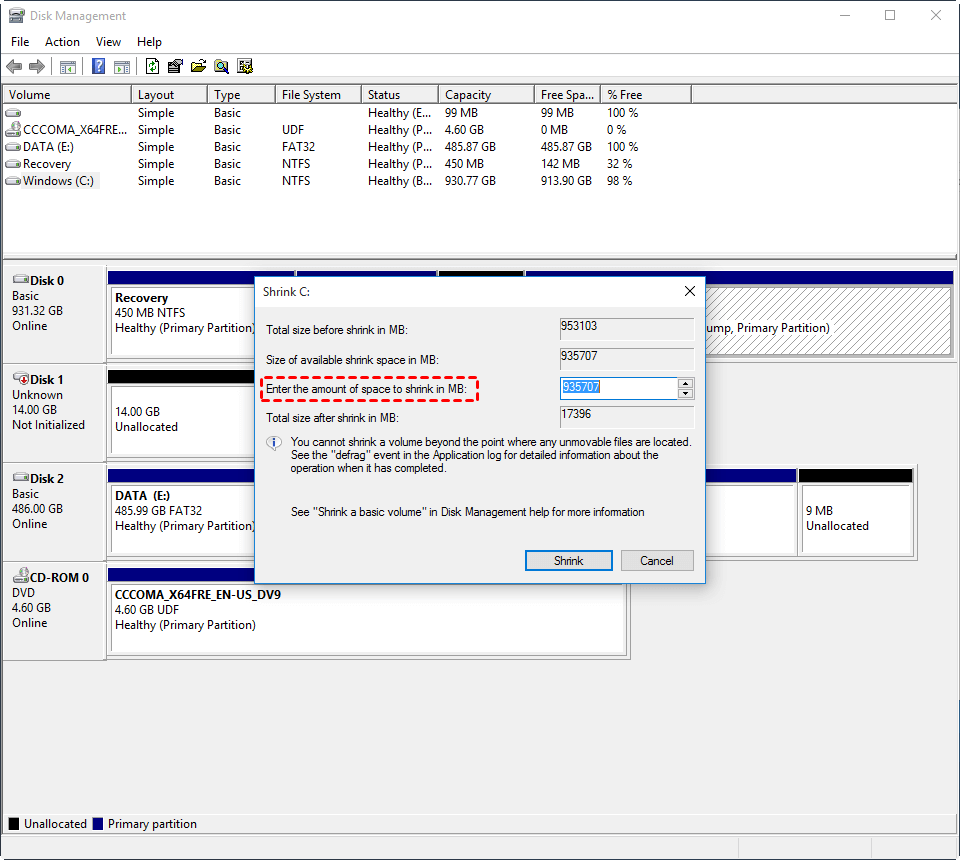Image resolution: width=960 pixels, height=860 pixels.
Task: Open the Help toolbar icon
Action: point(99,67)
